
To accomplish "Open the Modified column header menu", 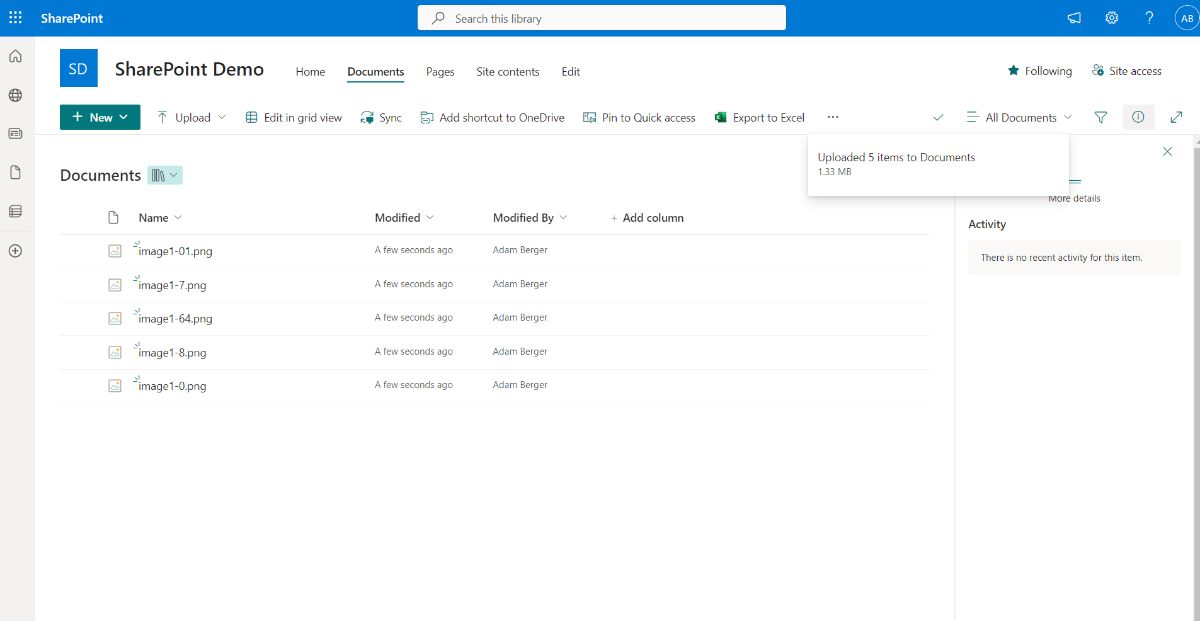I will [404, 217].
